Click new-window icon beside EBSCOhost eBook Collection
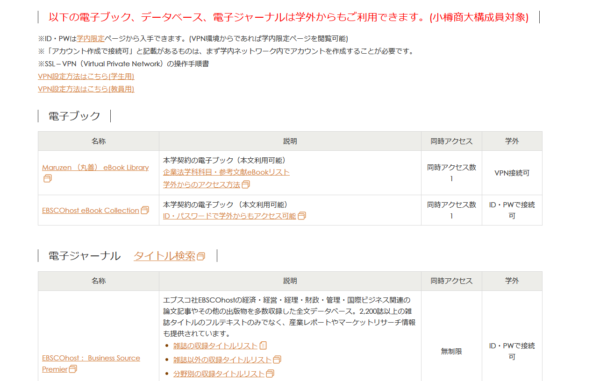The height and width of the screenshot is (381, 600). pyautogui.click(x=145, y=210)
